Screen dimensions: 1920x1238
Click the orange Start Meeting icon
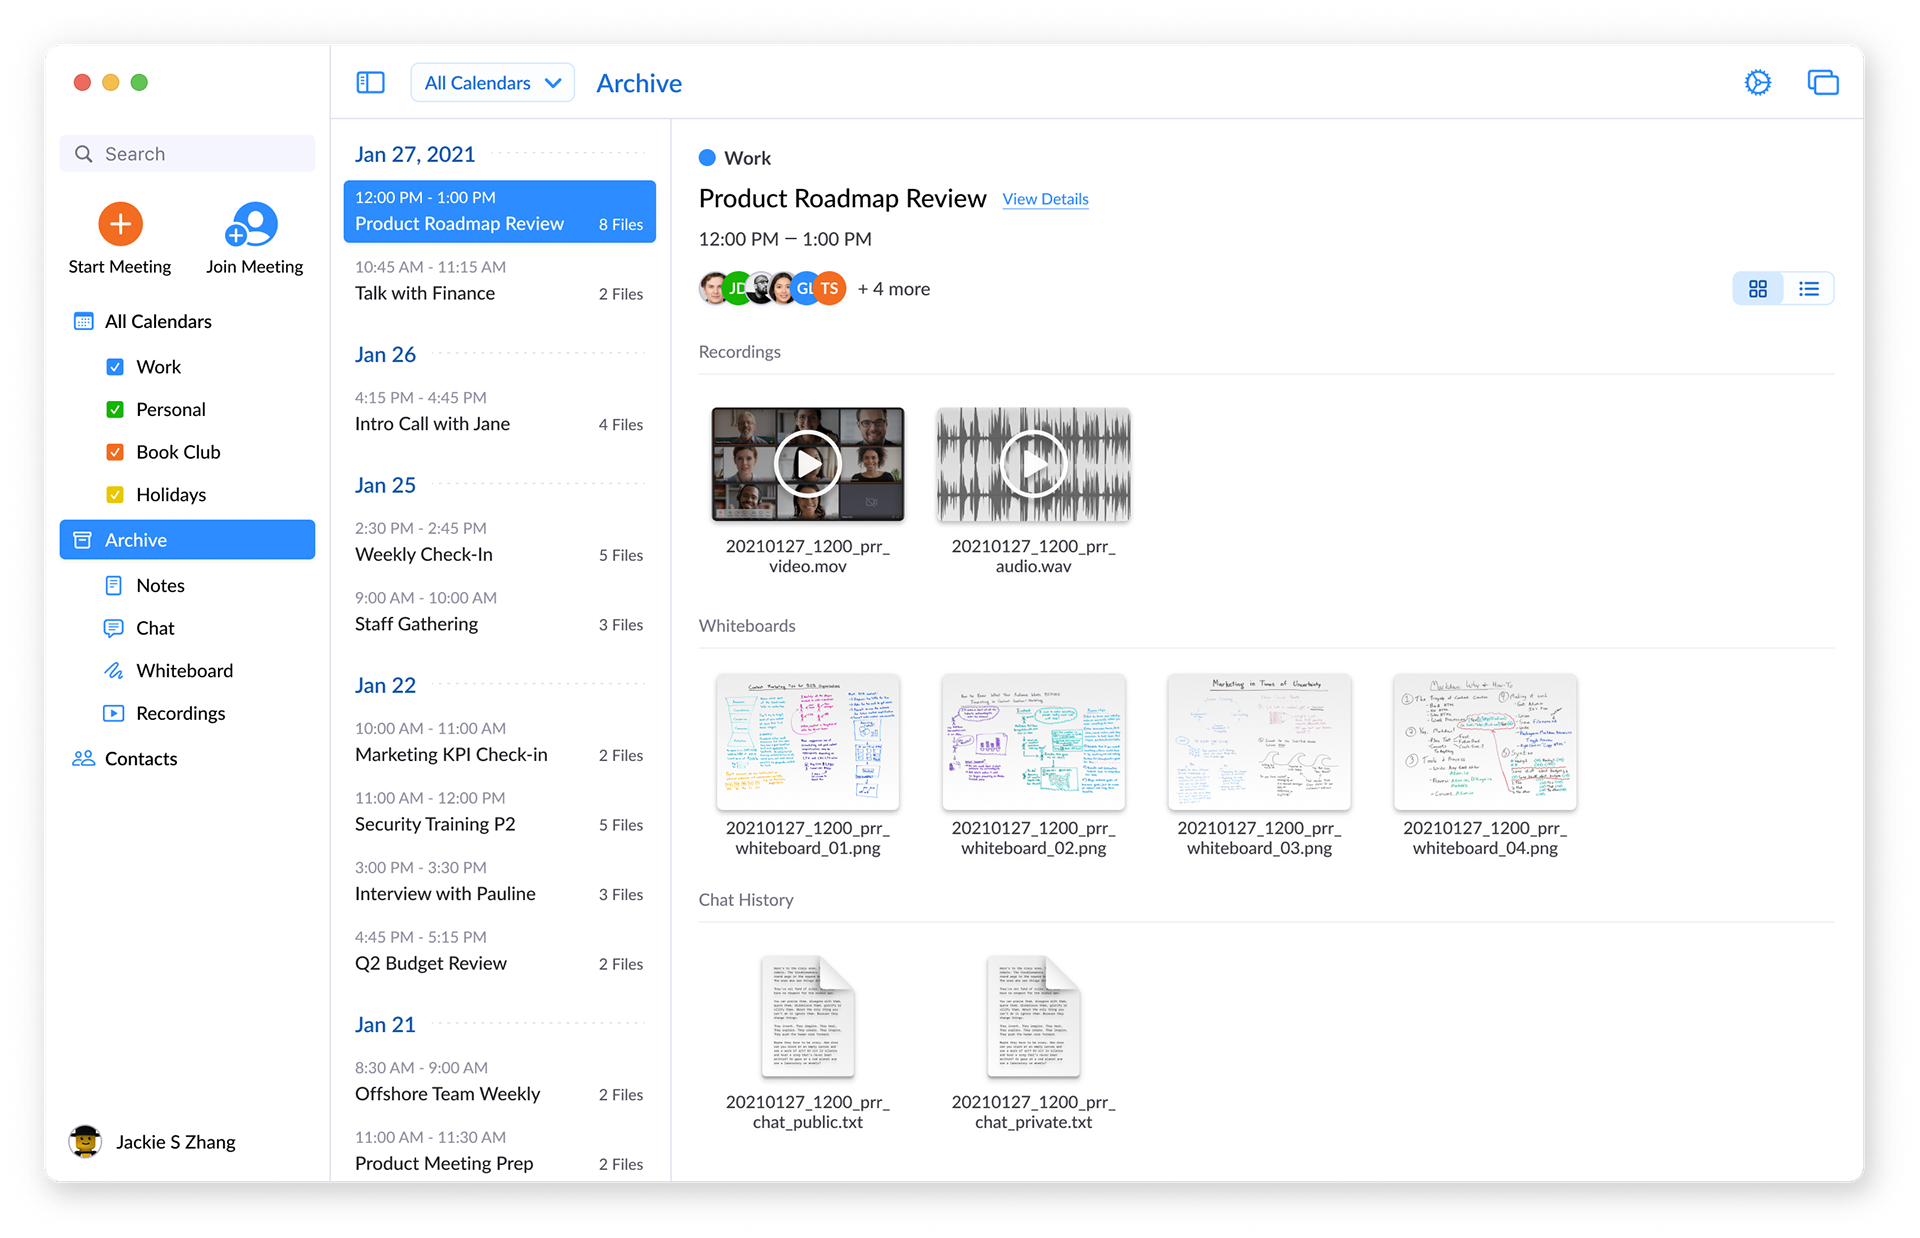tap(120, 224)
